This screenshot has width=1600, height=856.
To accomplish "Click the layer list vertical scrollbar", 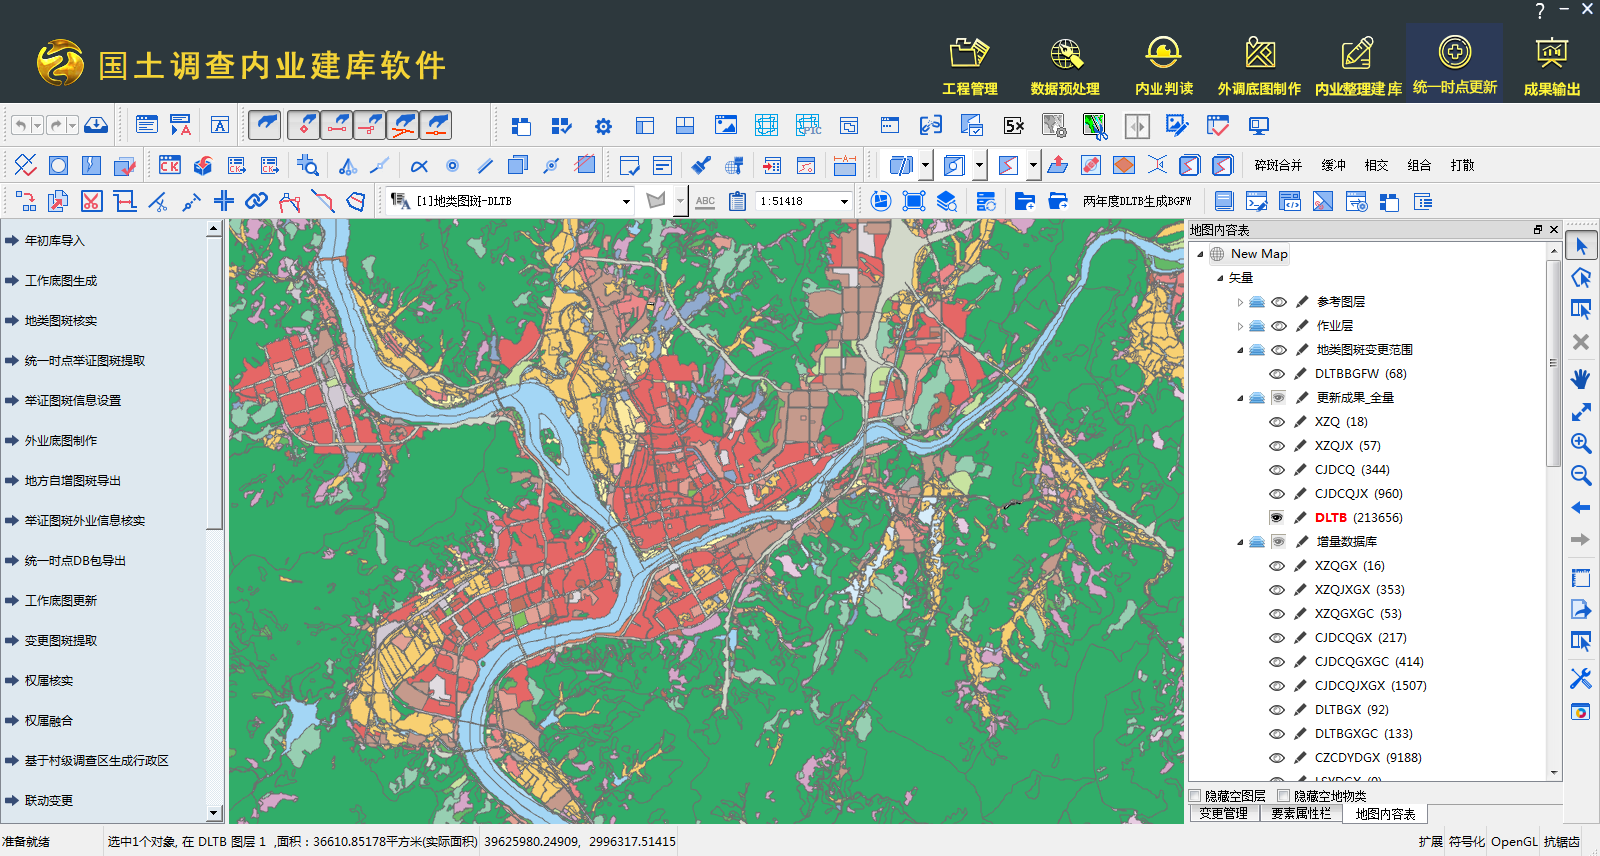I will 1553,362.
